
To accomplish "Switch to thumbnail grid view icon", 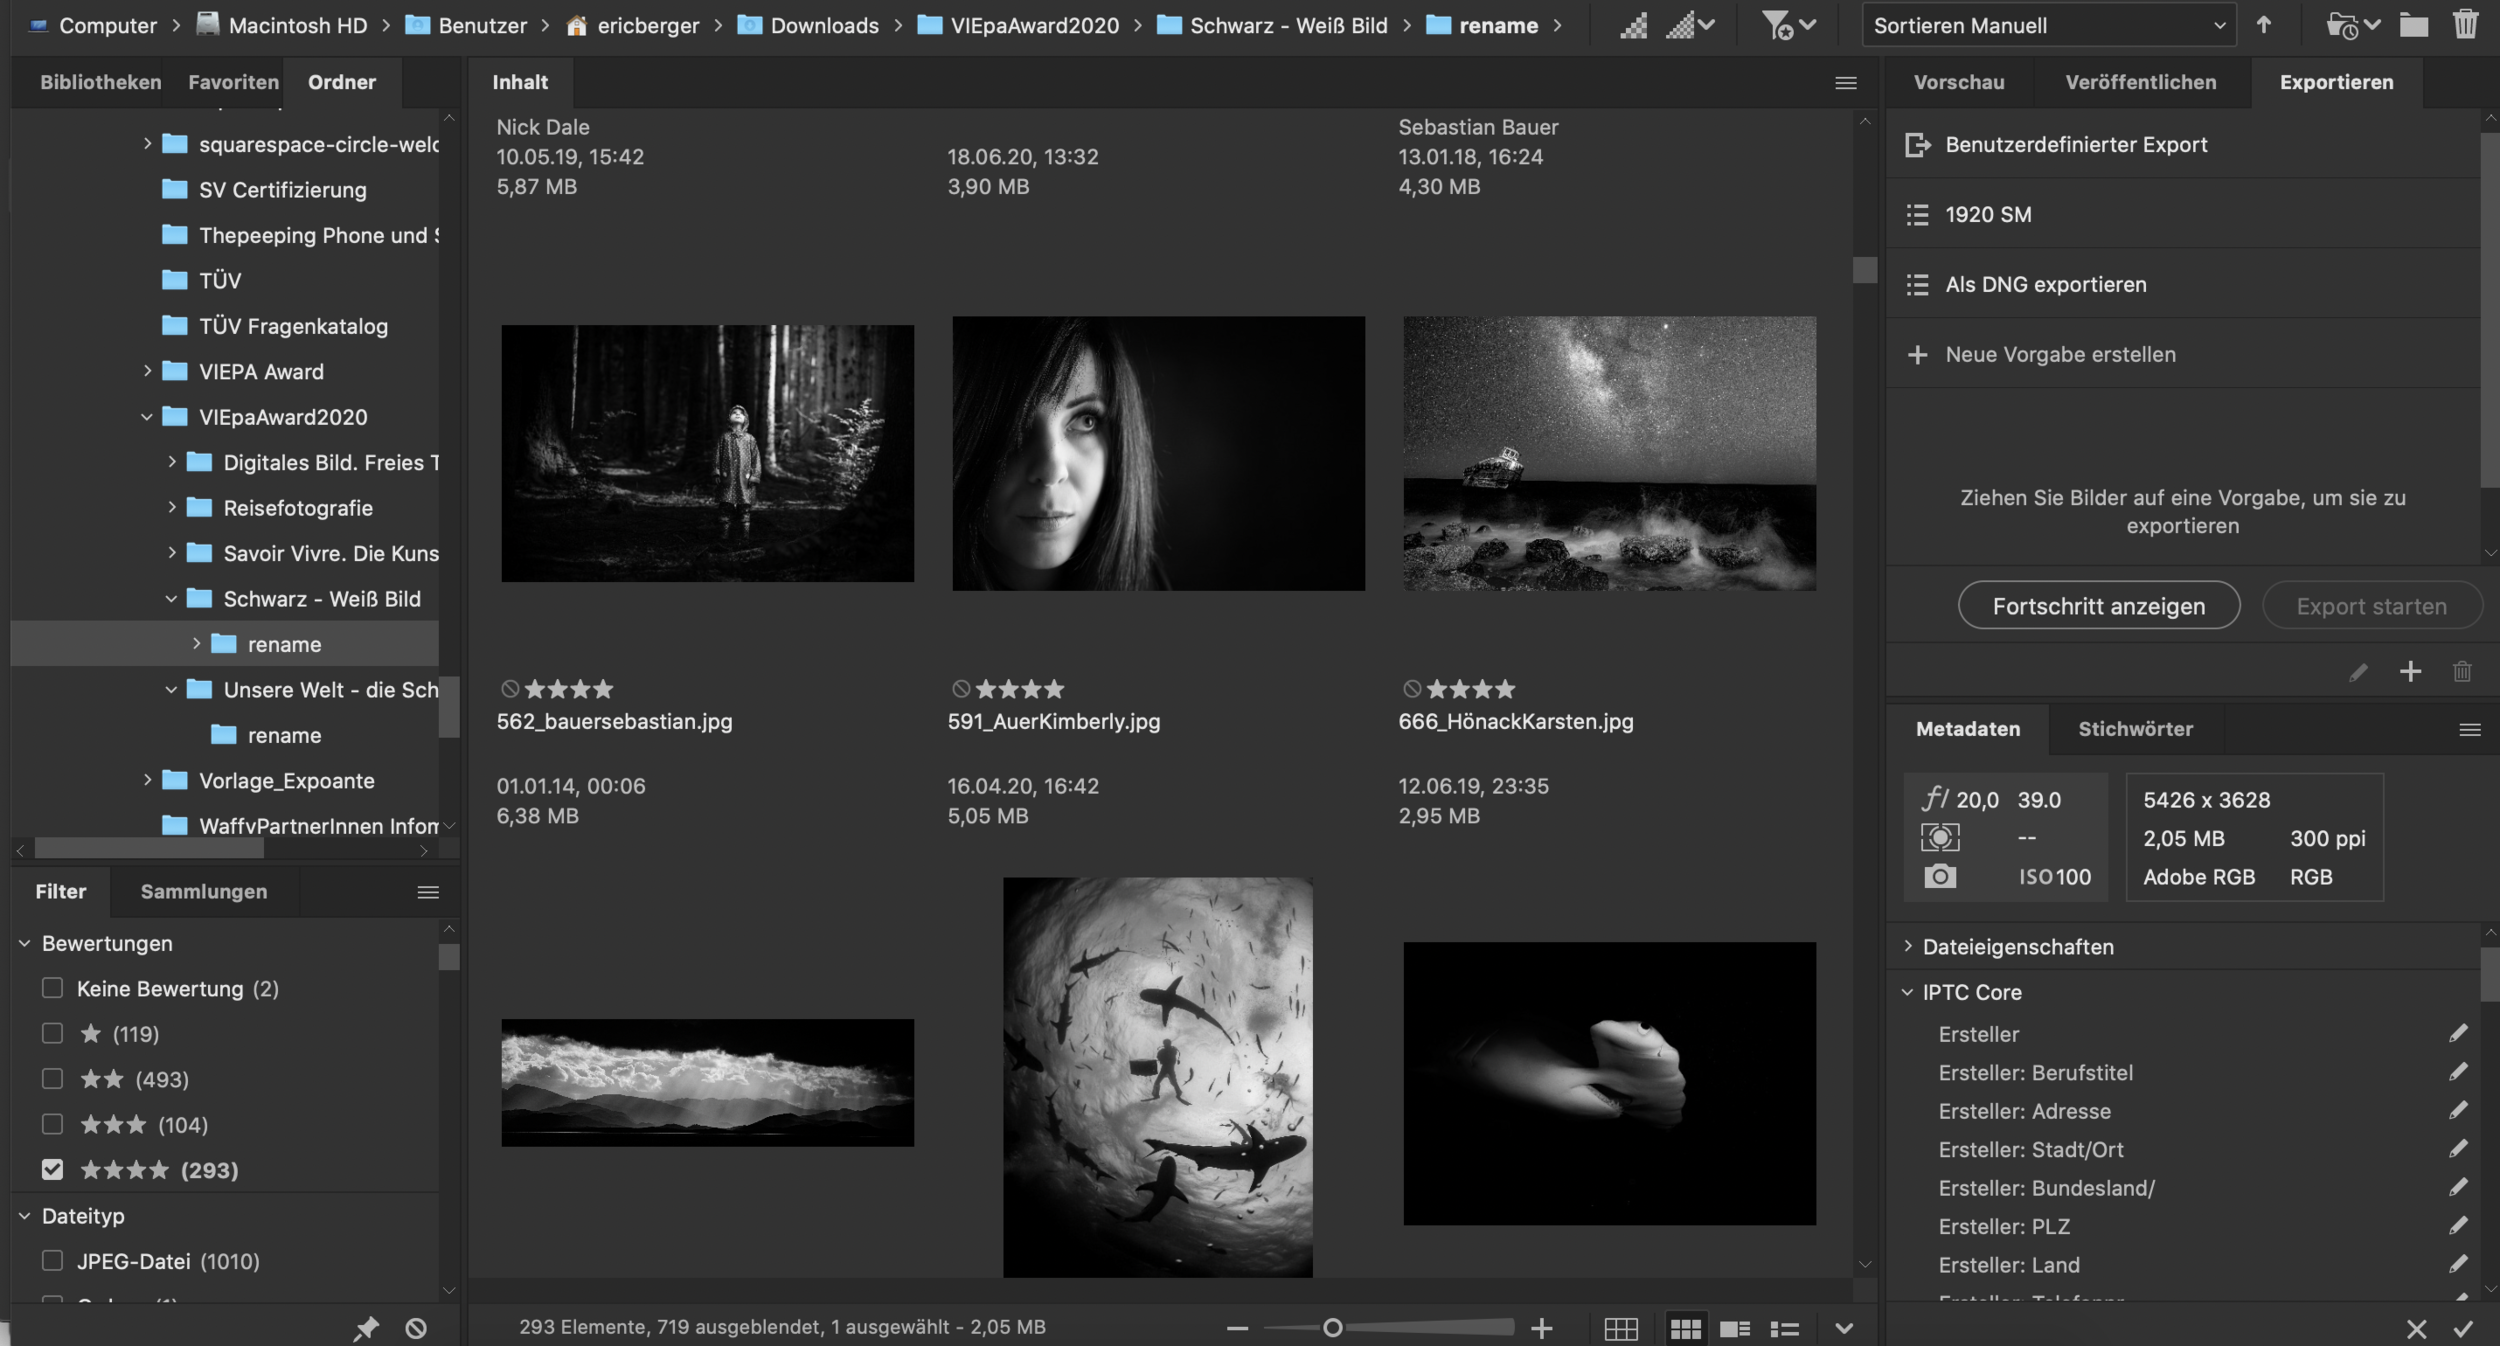I will tap(1685, 1328).
